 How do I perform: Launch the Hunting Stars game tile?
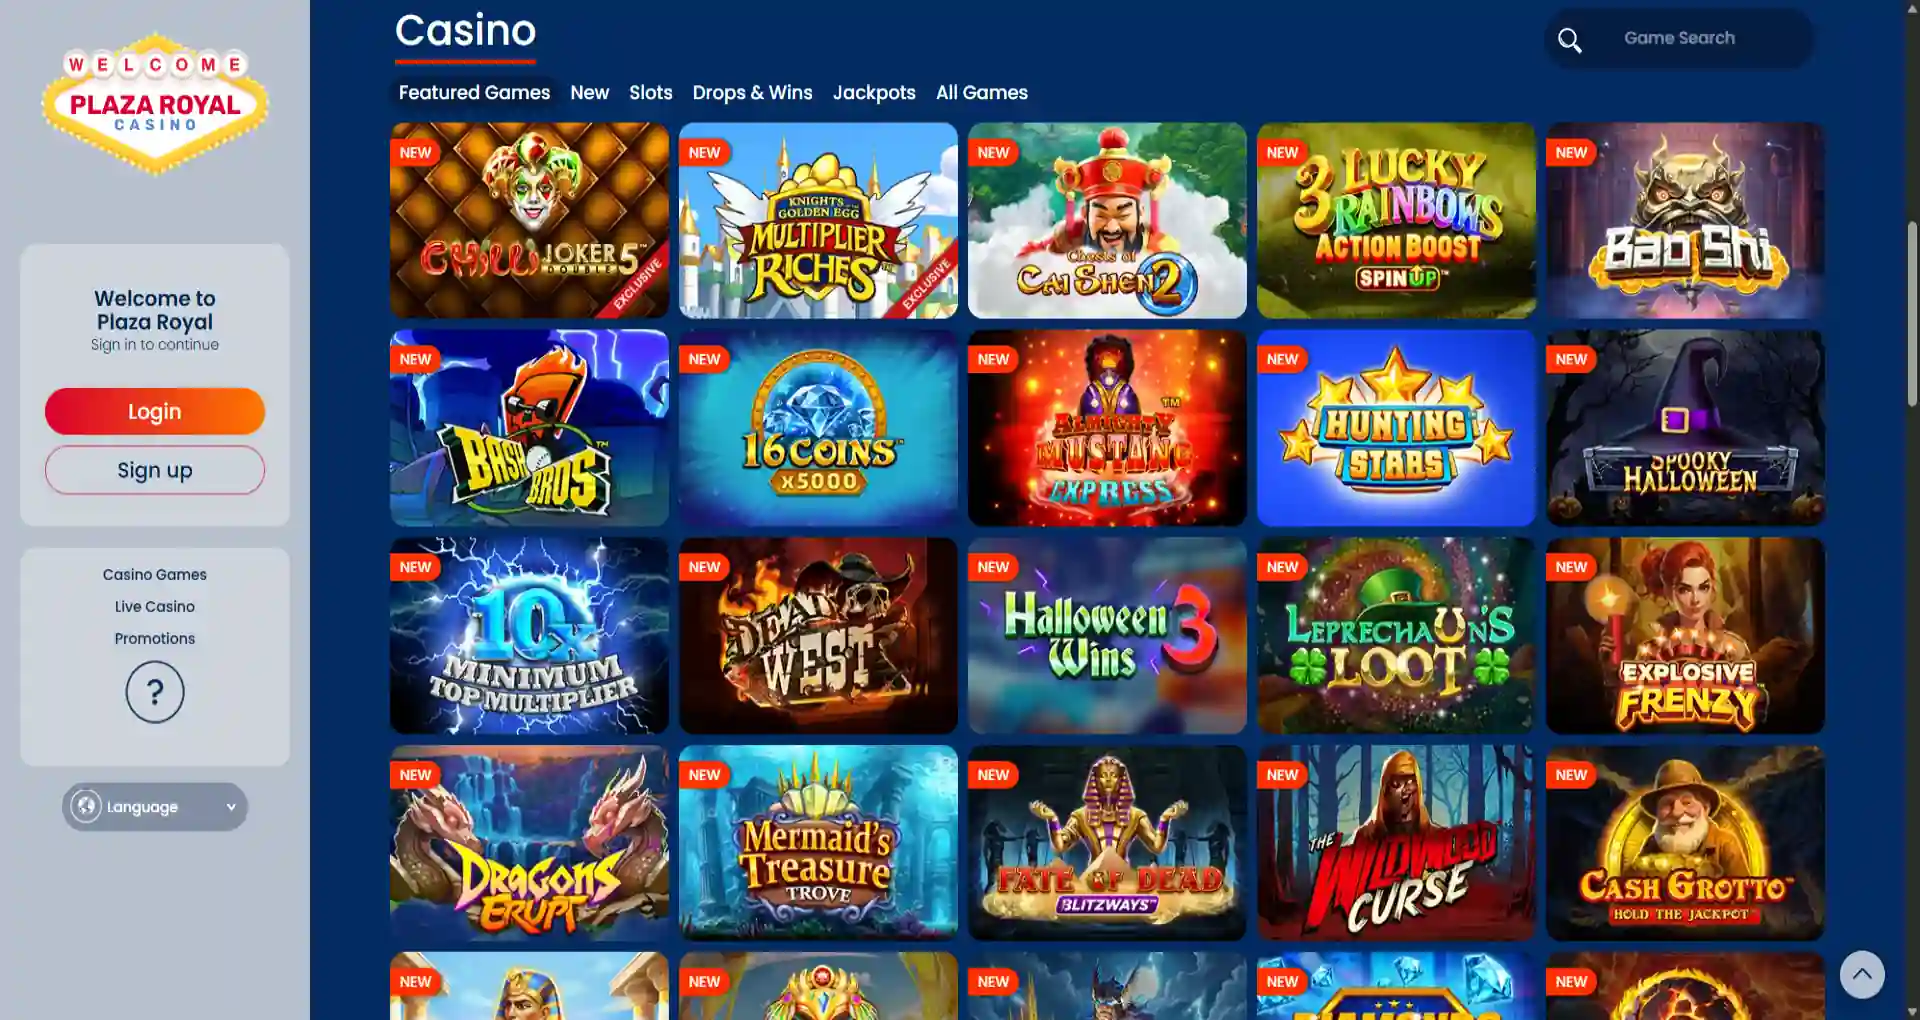(x=1396, y=428)
